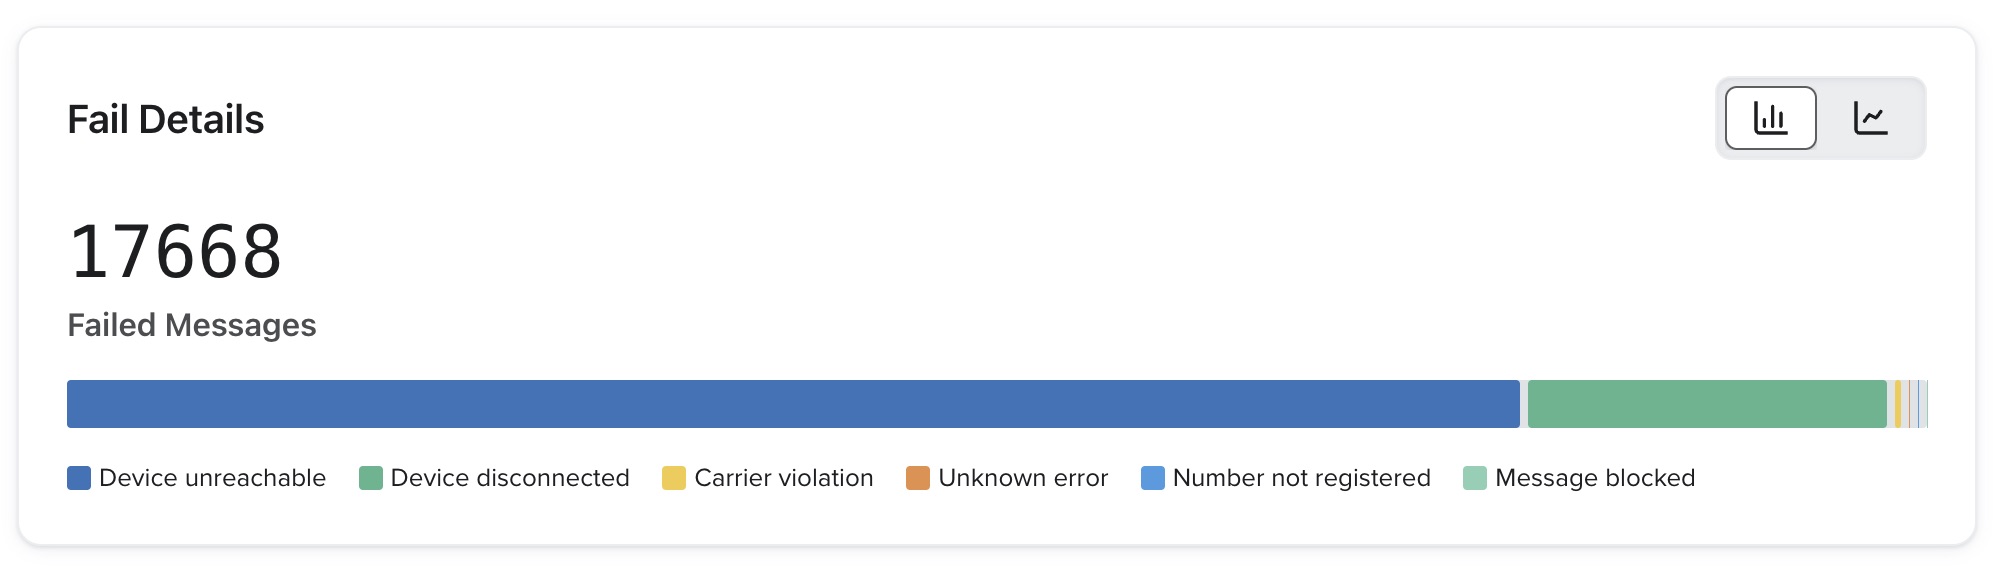This screenshot has height=578, width=1998.
Task: Click the Number not registered legend swatch
Action: [x=1153, y=478]
